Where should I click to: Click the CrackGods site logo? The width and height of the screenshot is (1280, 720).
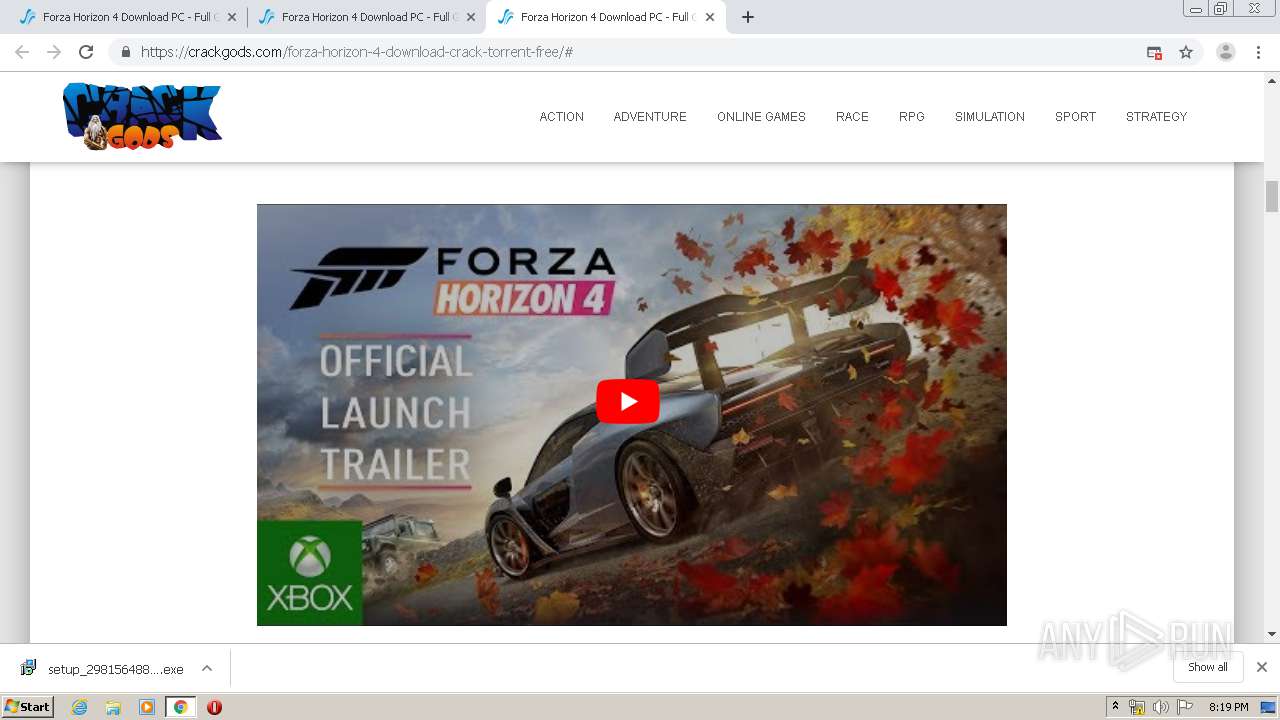click(142, 116)
